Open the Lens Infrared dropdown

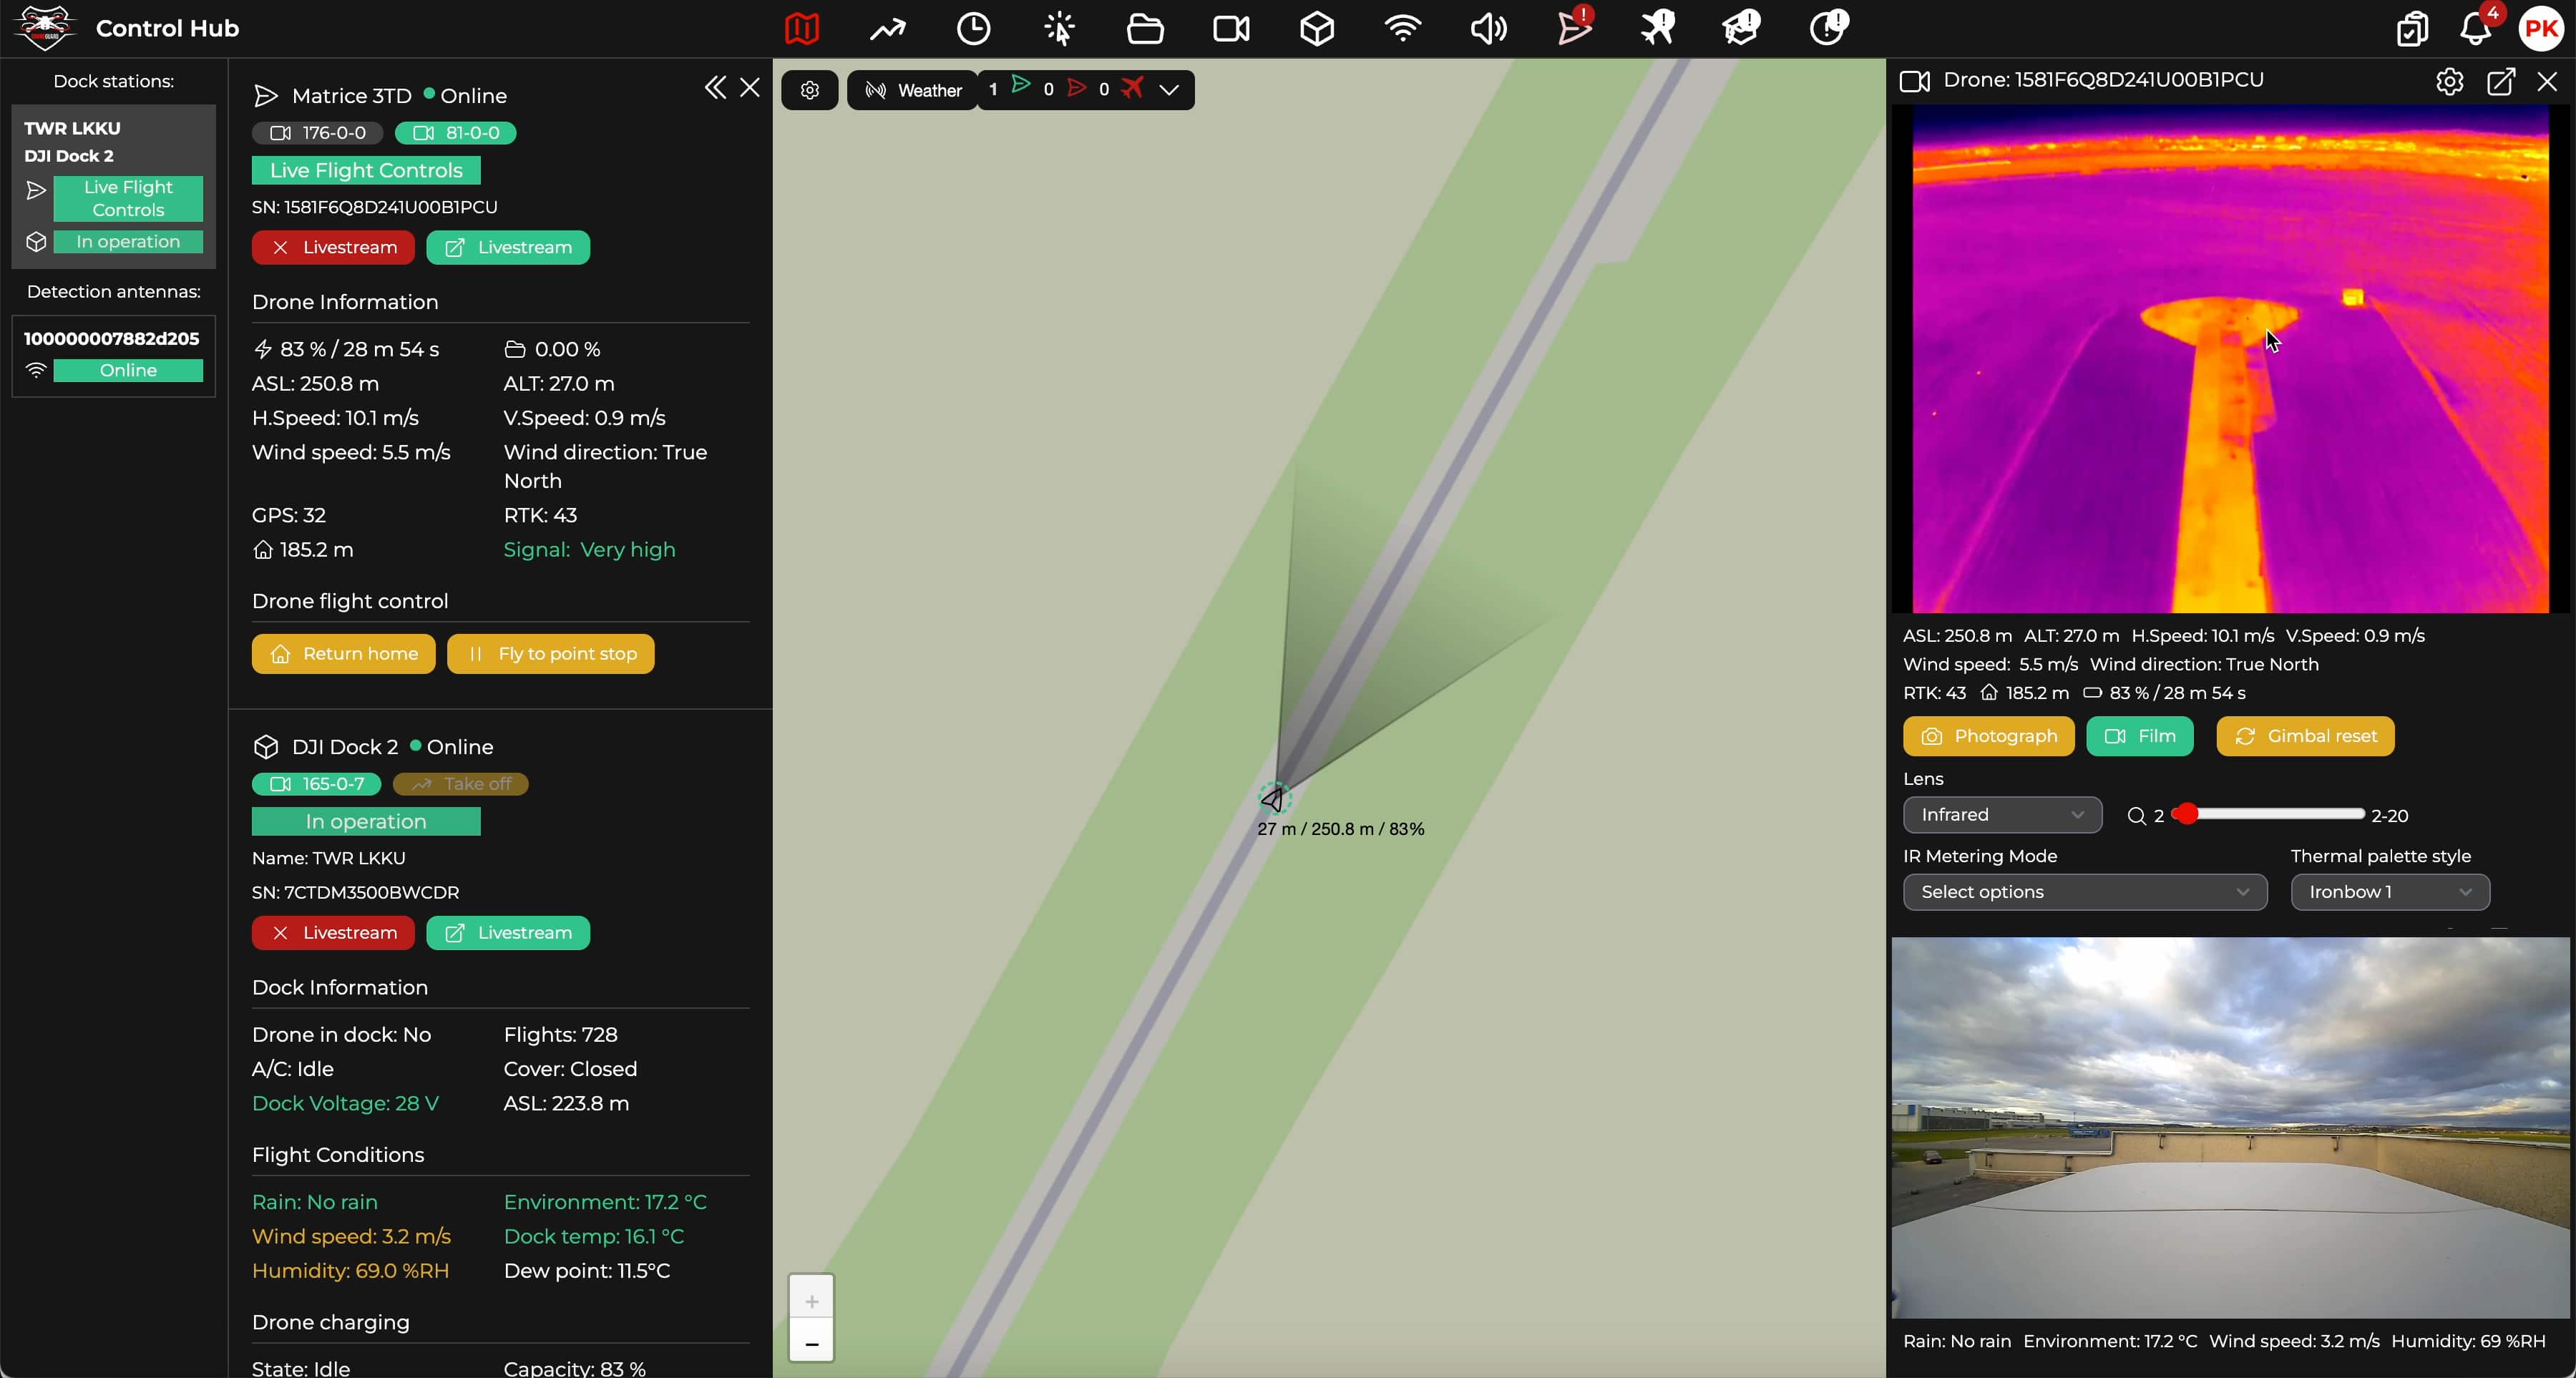click(2002, 815)
